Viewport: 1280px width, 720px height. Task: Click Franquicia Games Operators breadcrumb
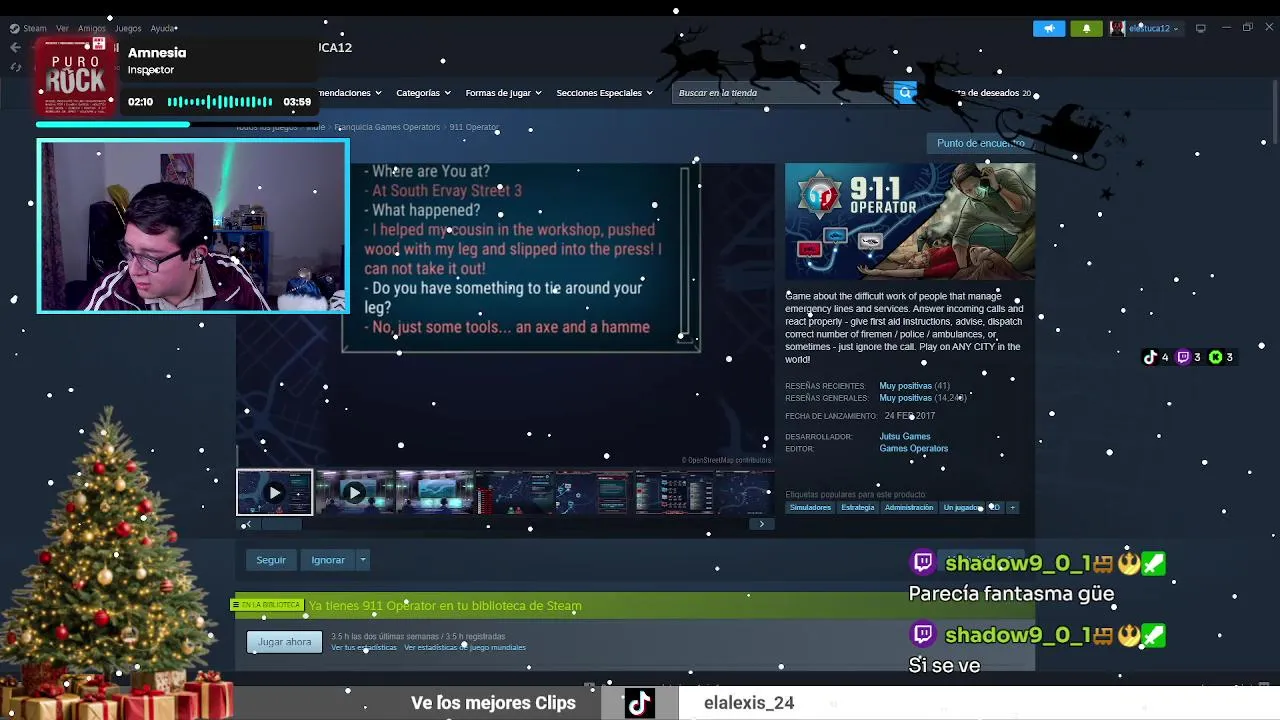coord(387,127)
